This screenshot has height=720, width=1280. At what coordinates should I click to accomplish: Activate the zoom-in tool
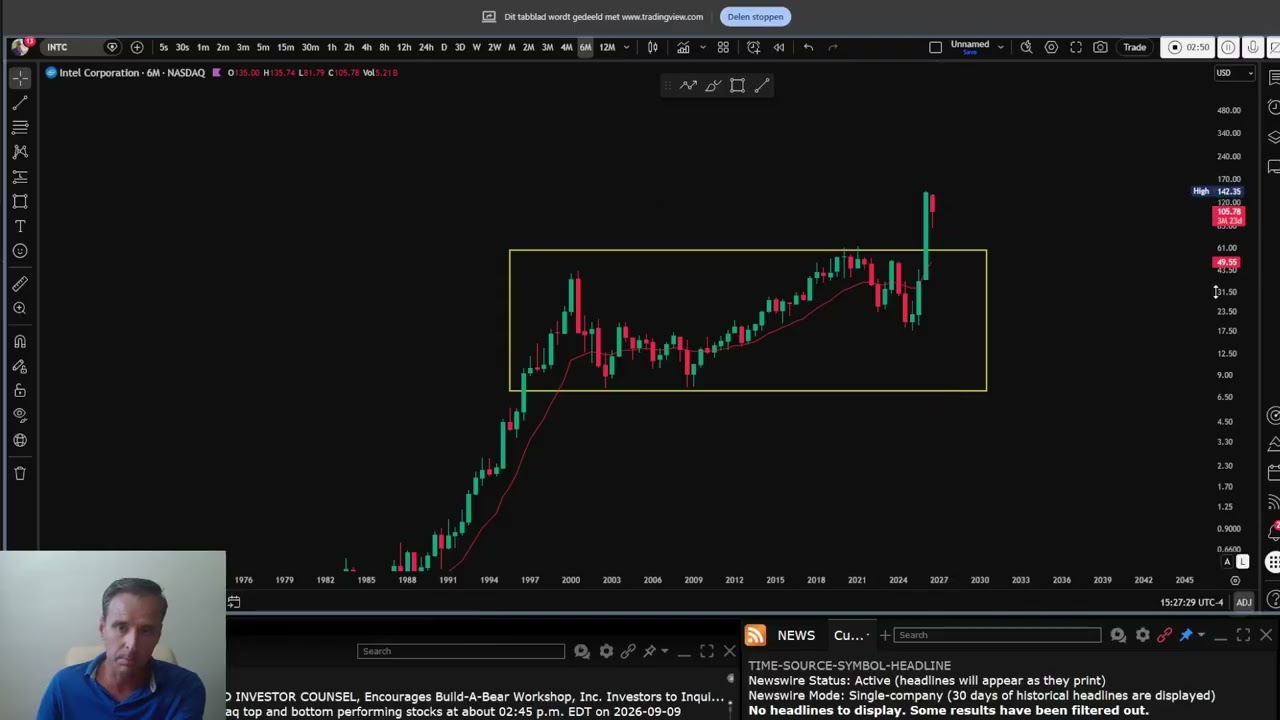tap(20, 308)
